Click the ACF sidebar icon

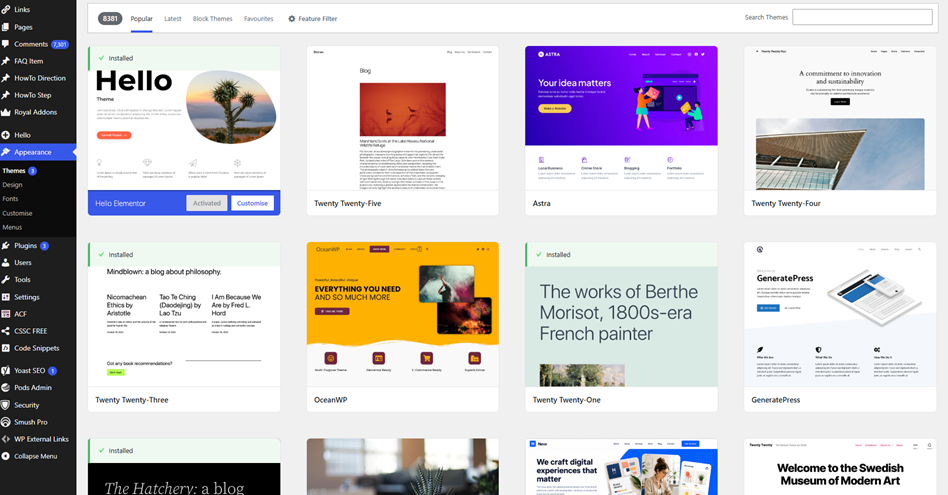6,314
